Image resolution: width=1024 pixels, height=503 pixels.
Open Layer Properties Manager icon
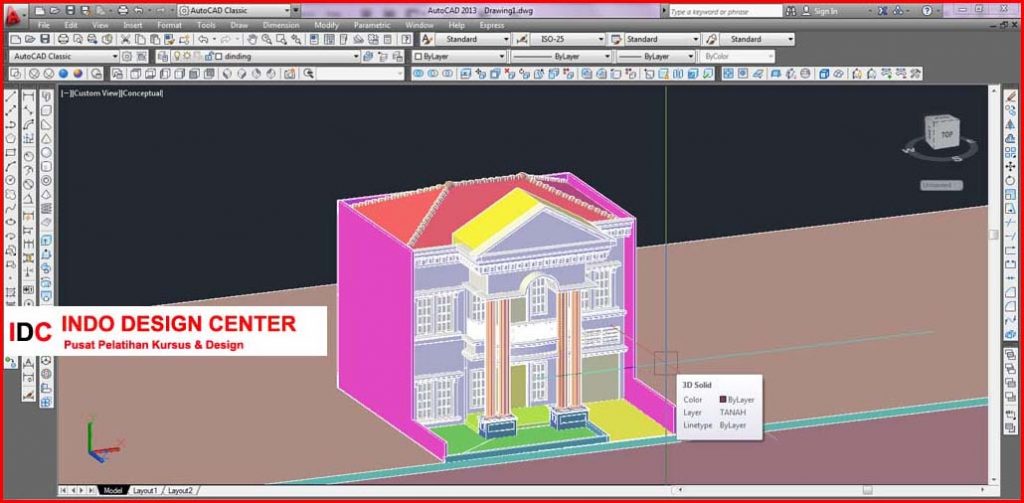pyautogui.click(x=163, y=57)
